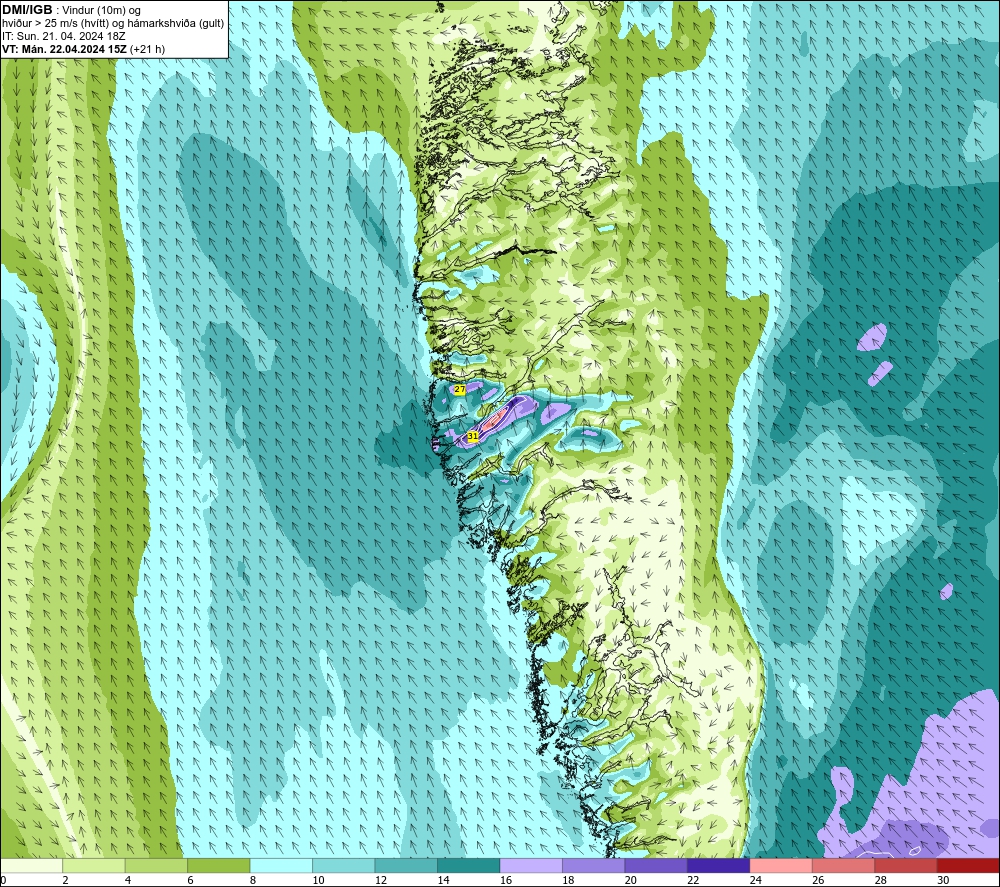This screenshot has width=1000, height=887.
Task: Click the legend scale number 8
Action: point(253,880)
